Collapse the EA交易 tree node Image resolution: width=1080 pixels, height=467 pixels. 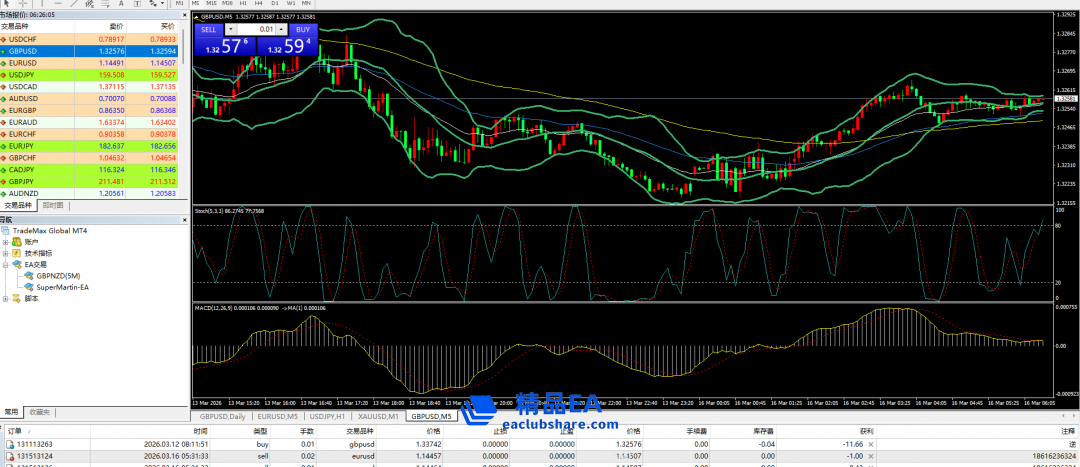tap(6, 265)
